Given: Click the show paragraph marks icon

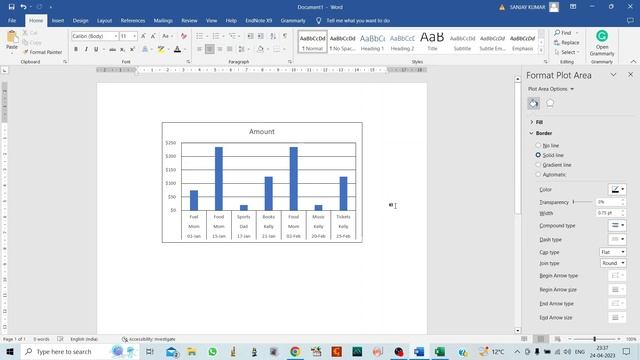Looking at the screenshot, I should 285,36.
